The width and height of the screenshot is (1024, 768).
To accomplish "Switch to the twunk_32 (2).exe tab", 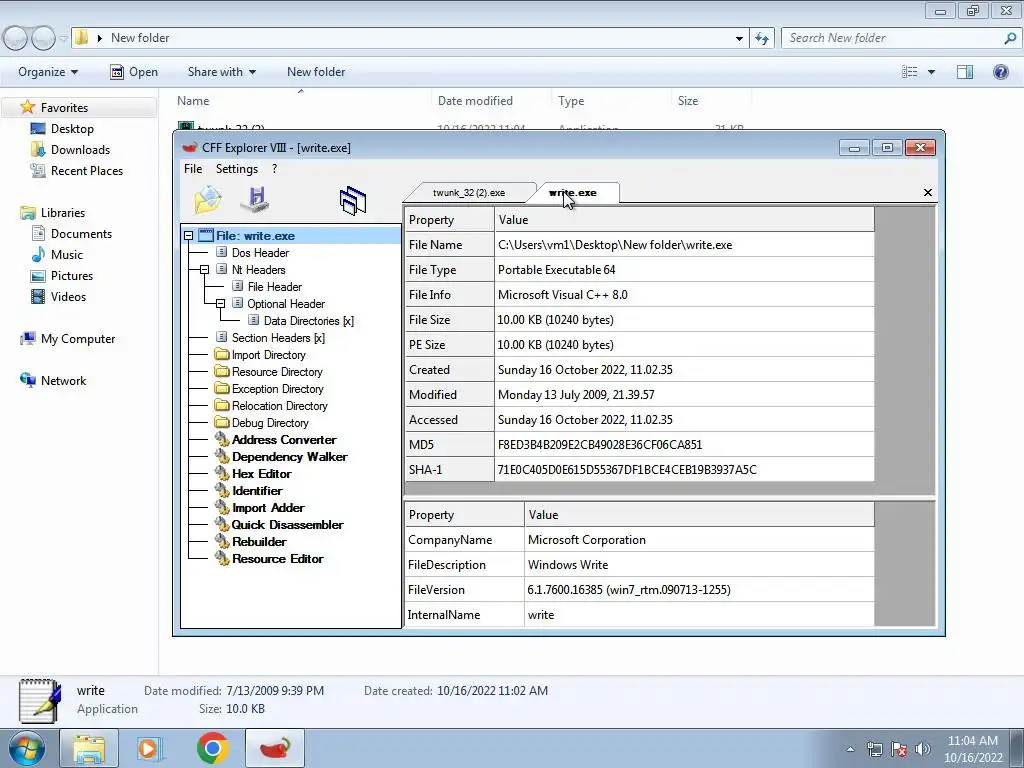I will click(469, 193).
